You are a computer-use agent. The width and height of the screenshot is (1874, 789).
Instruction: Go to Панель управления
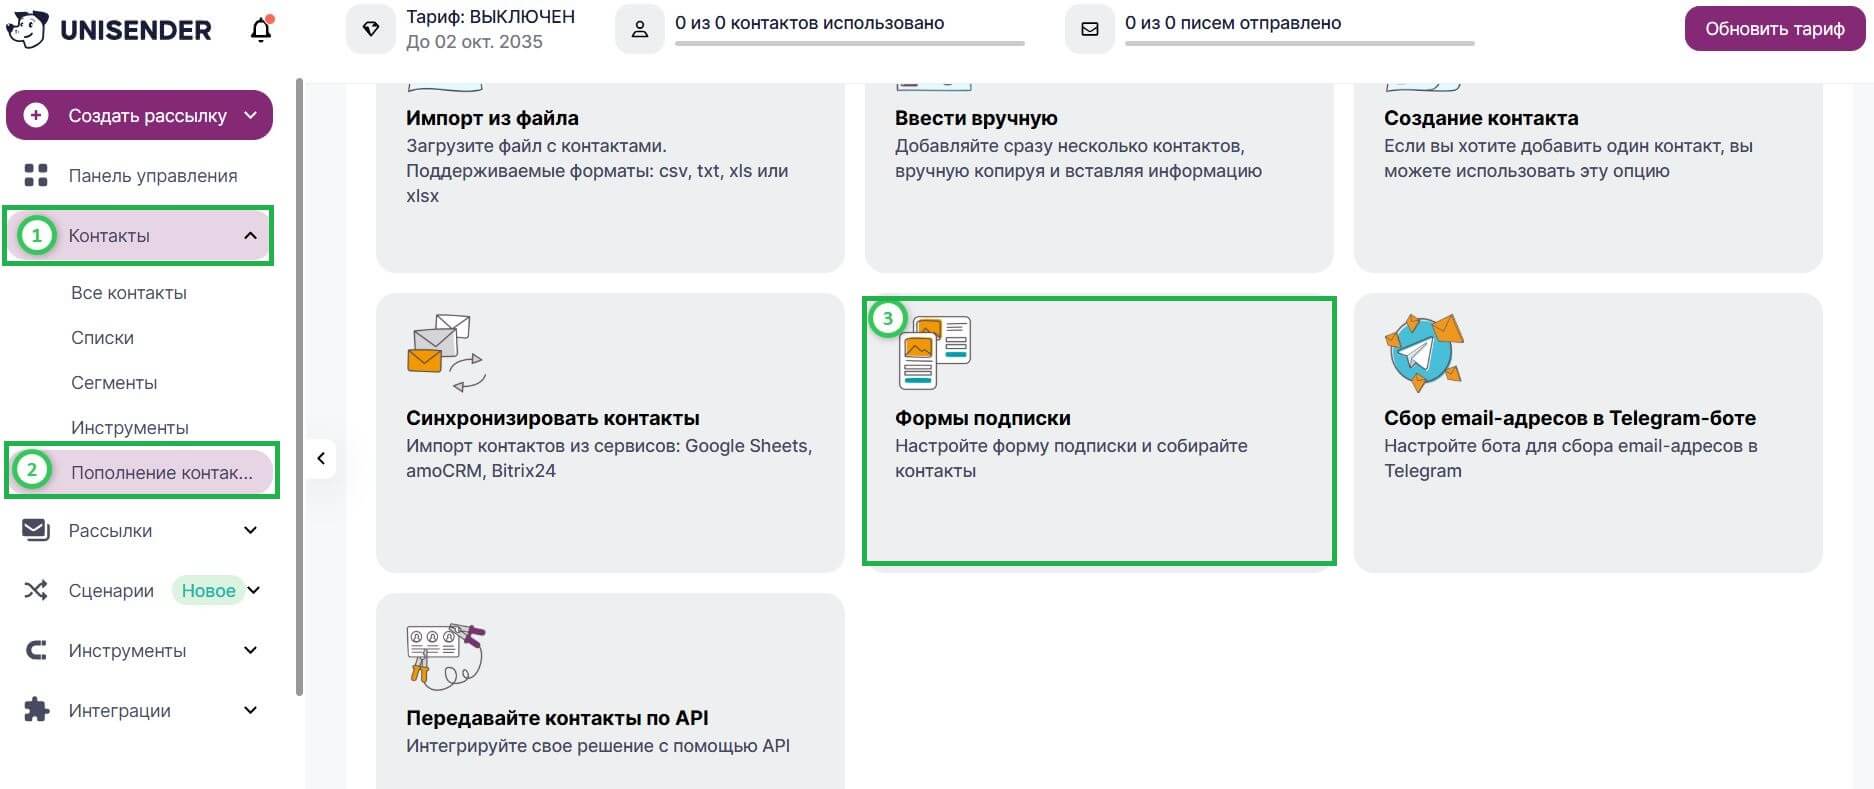[152, 176]
